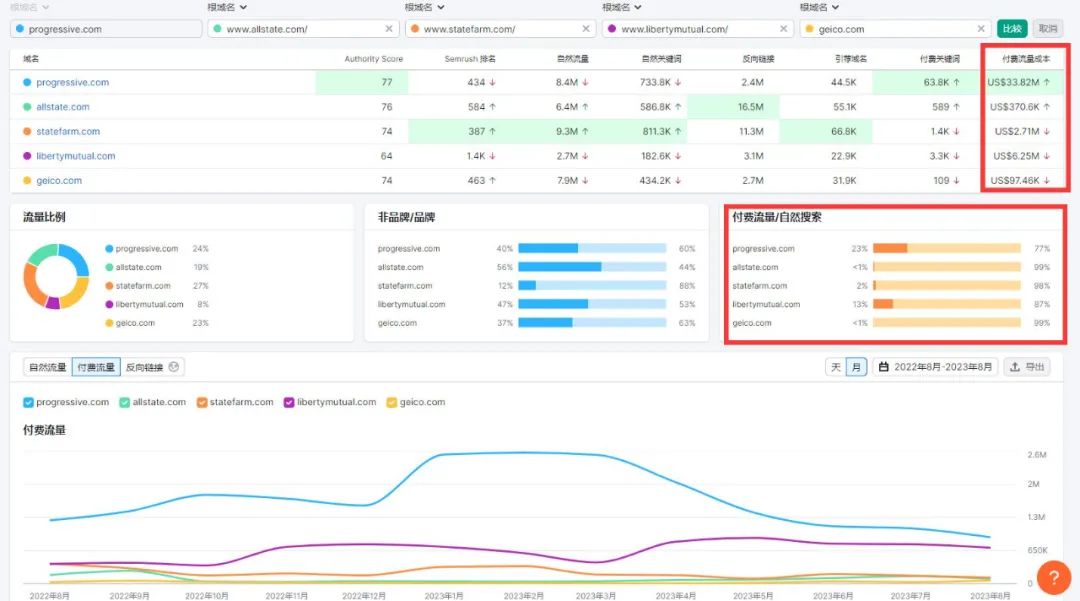This screenshot has height=601, width=1080.
Task: Open 根域名 dropdown above geico field
Action: pos(819,7)
